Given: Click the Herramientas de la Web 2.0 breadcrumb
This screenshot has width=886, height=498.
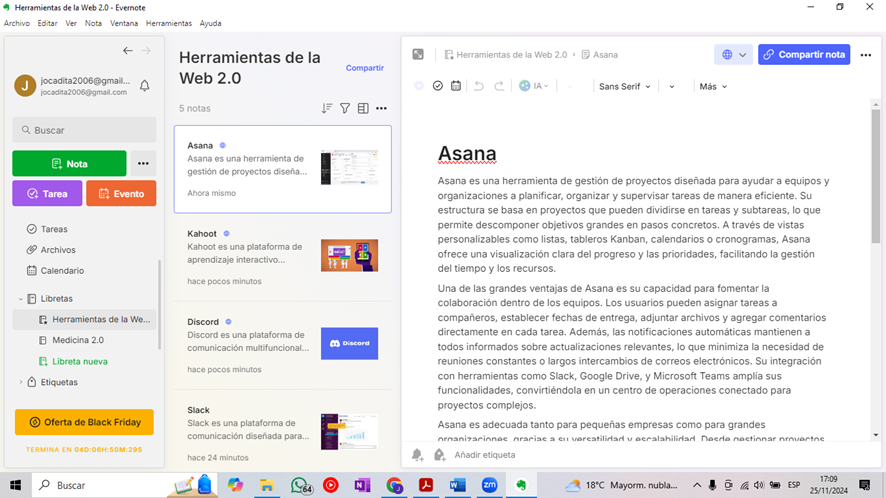Looking at the screenshot, I should (506, 55).
